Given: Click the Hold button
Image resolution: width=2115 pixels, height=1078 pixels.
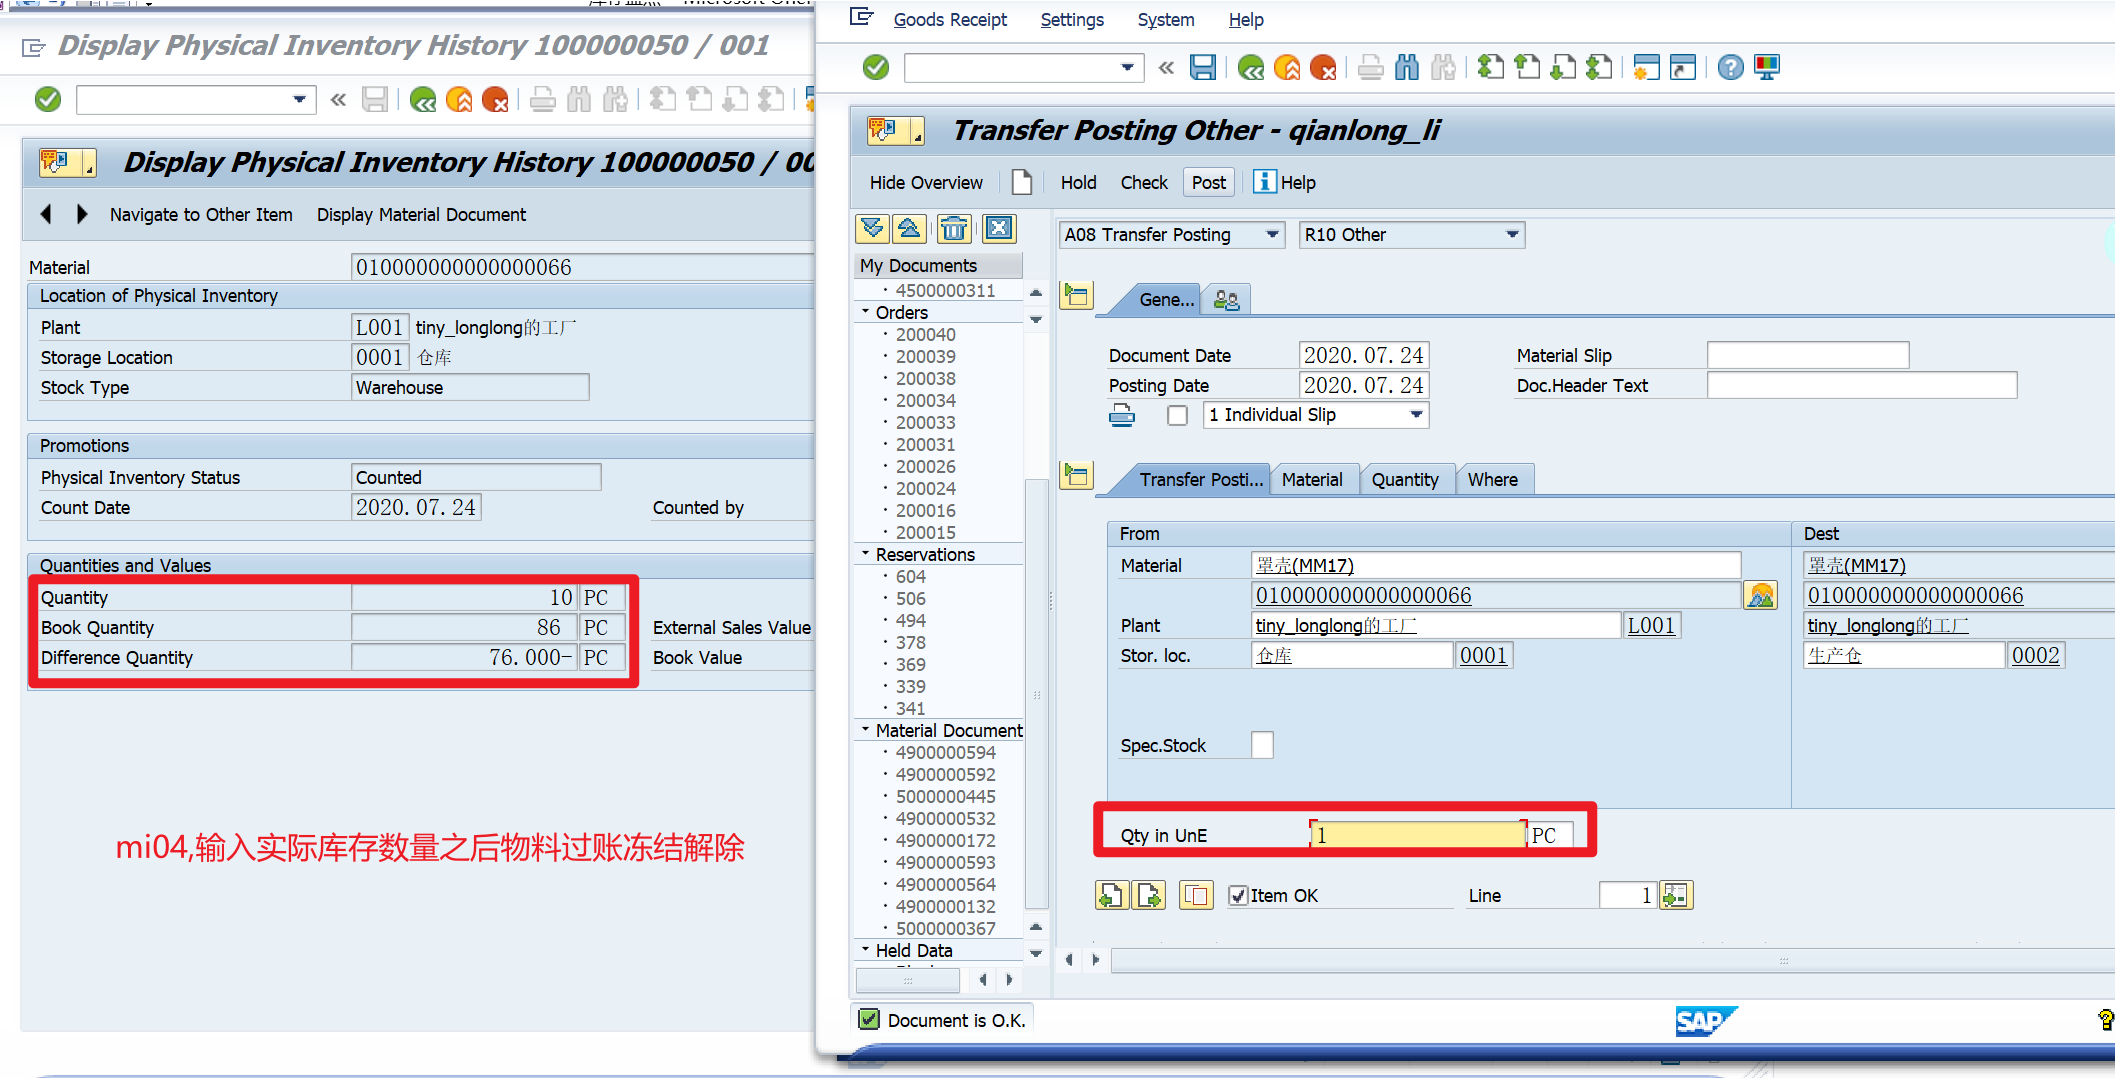Looking at the screenshot, I should pyautogui.click(x=1078, y=182).
